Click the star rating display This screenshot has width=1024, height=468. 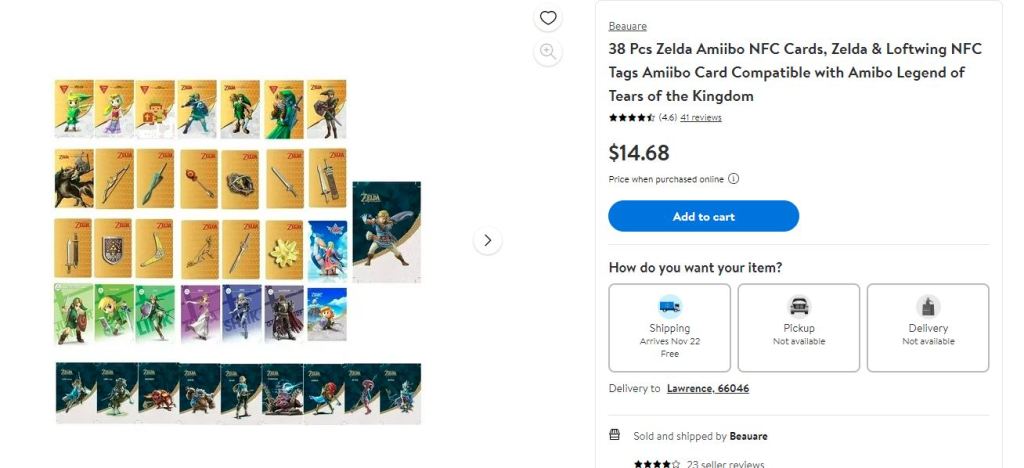[x=632, y=117]
